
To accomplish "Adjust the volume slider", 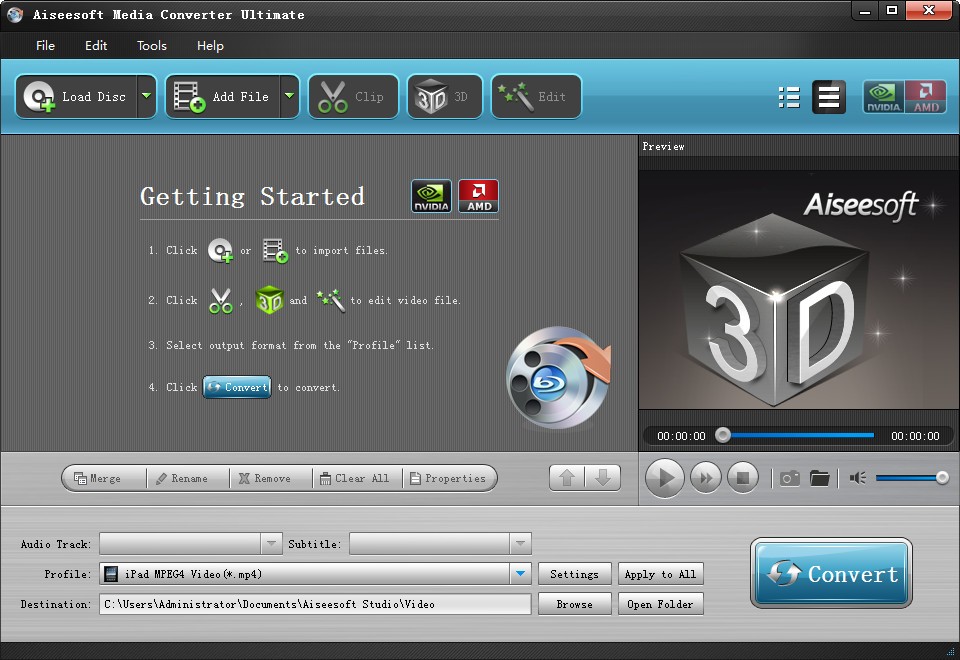I will [912, 478].
